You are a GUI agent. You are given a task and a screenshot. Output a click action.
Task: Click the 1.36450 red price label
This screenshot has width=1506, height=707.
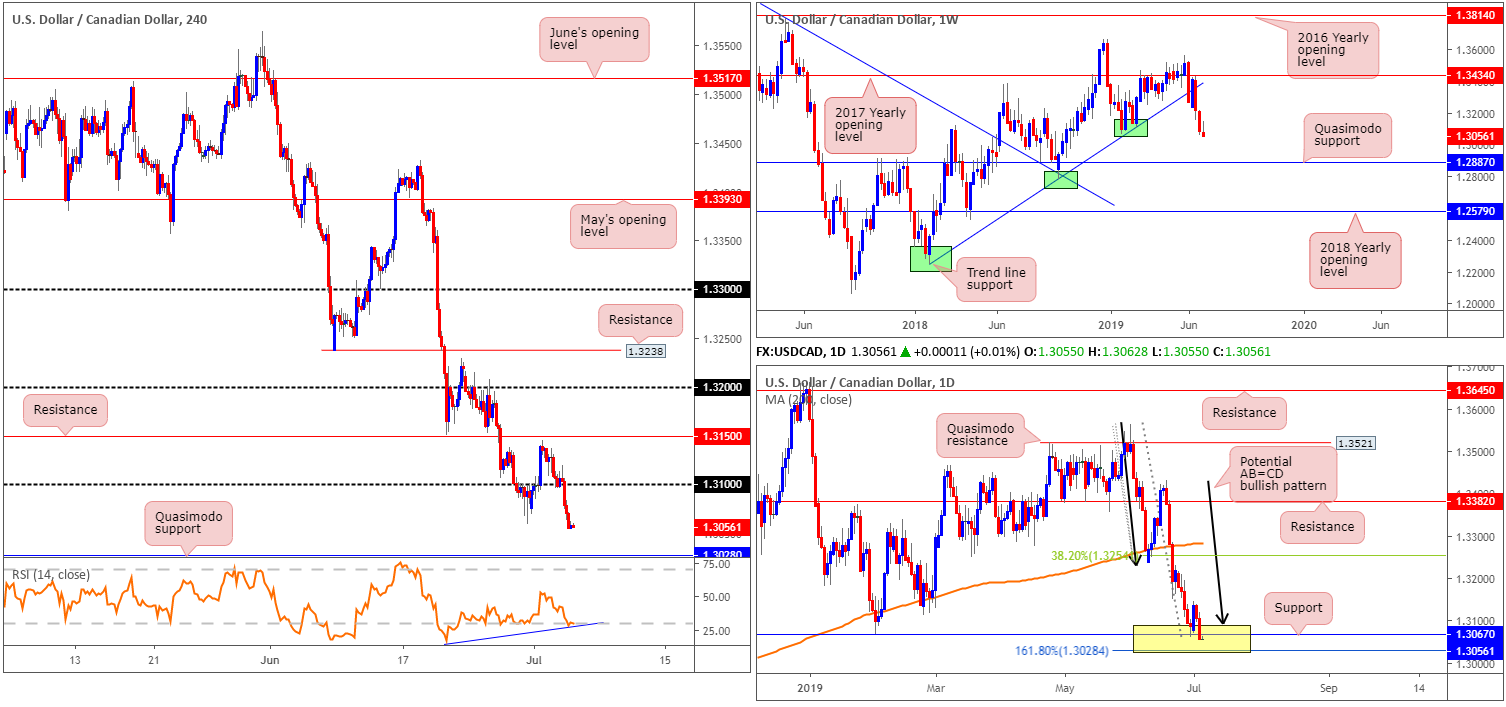coord(1475,391)
